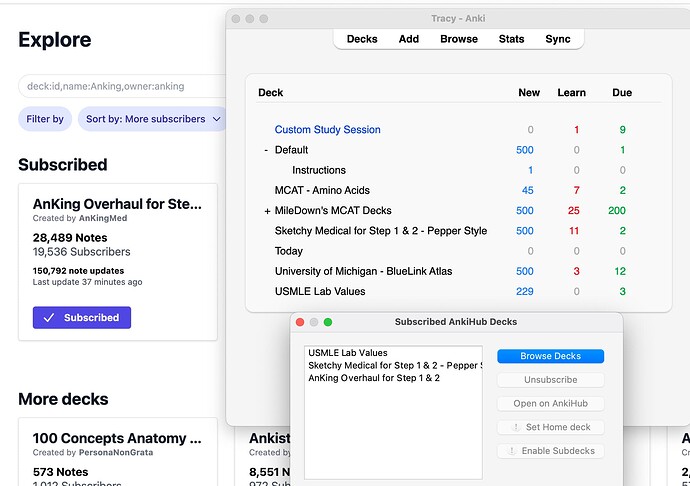Click green zoom button on AnkiHub Decks dialog
The height and width of the screenshot is (486, 690).
click(328, 322)
